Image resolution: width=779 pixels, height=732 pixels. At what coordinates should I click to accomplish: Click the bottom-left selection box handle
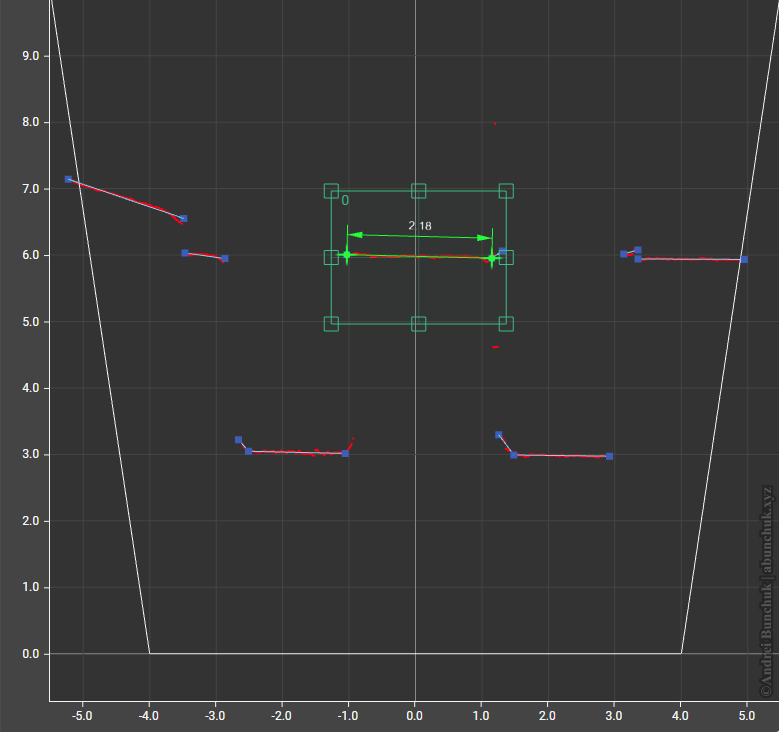tap(331, 323)
